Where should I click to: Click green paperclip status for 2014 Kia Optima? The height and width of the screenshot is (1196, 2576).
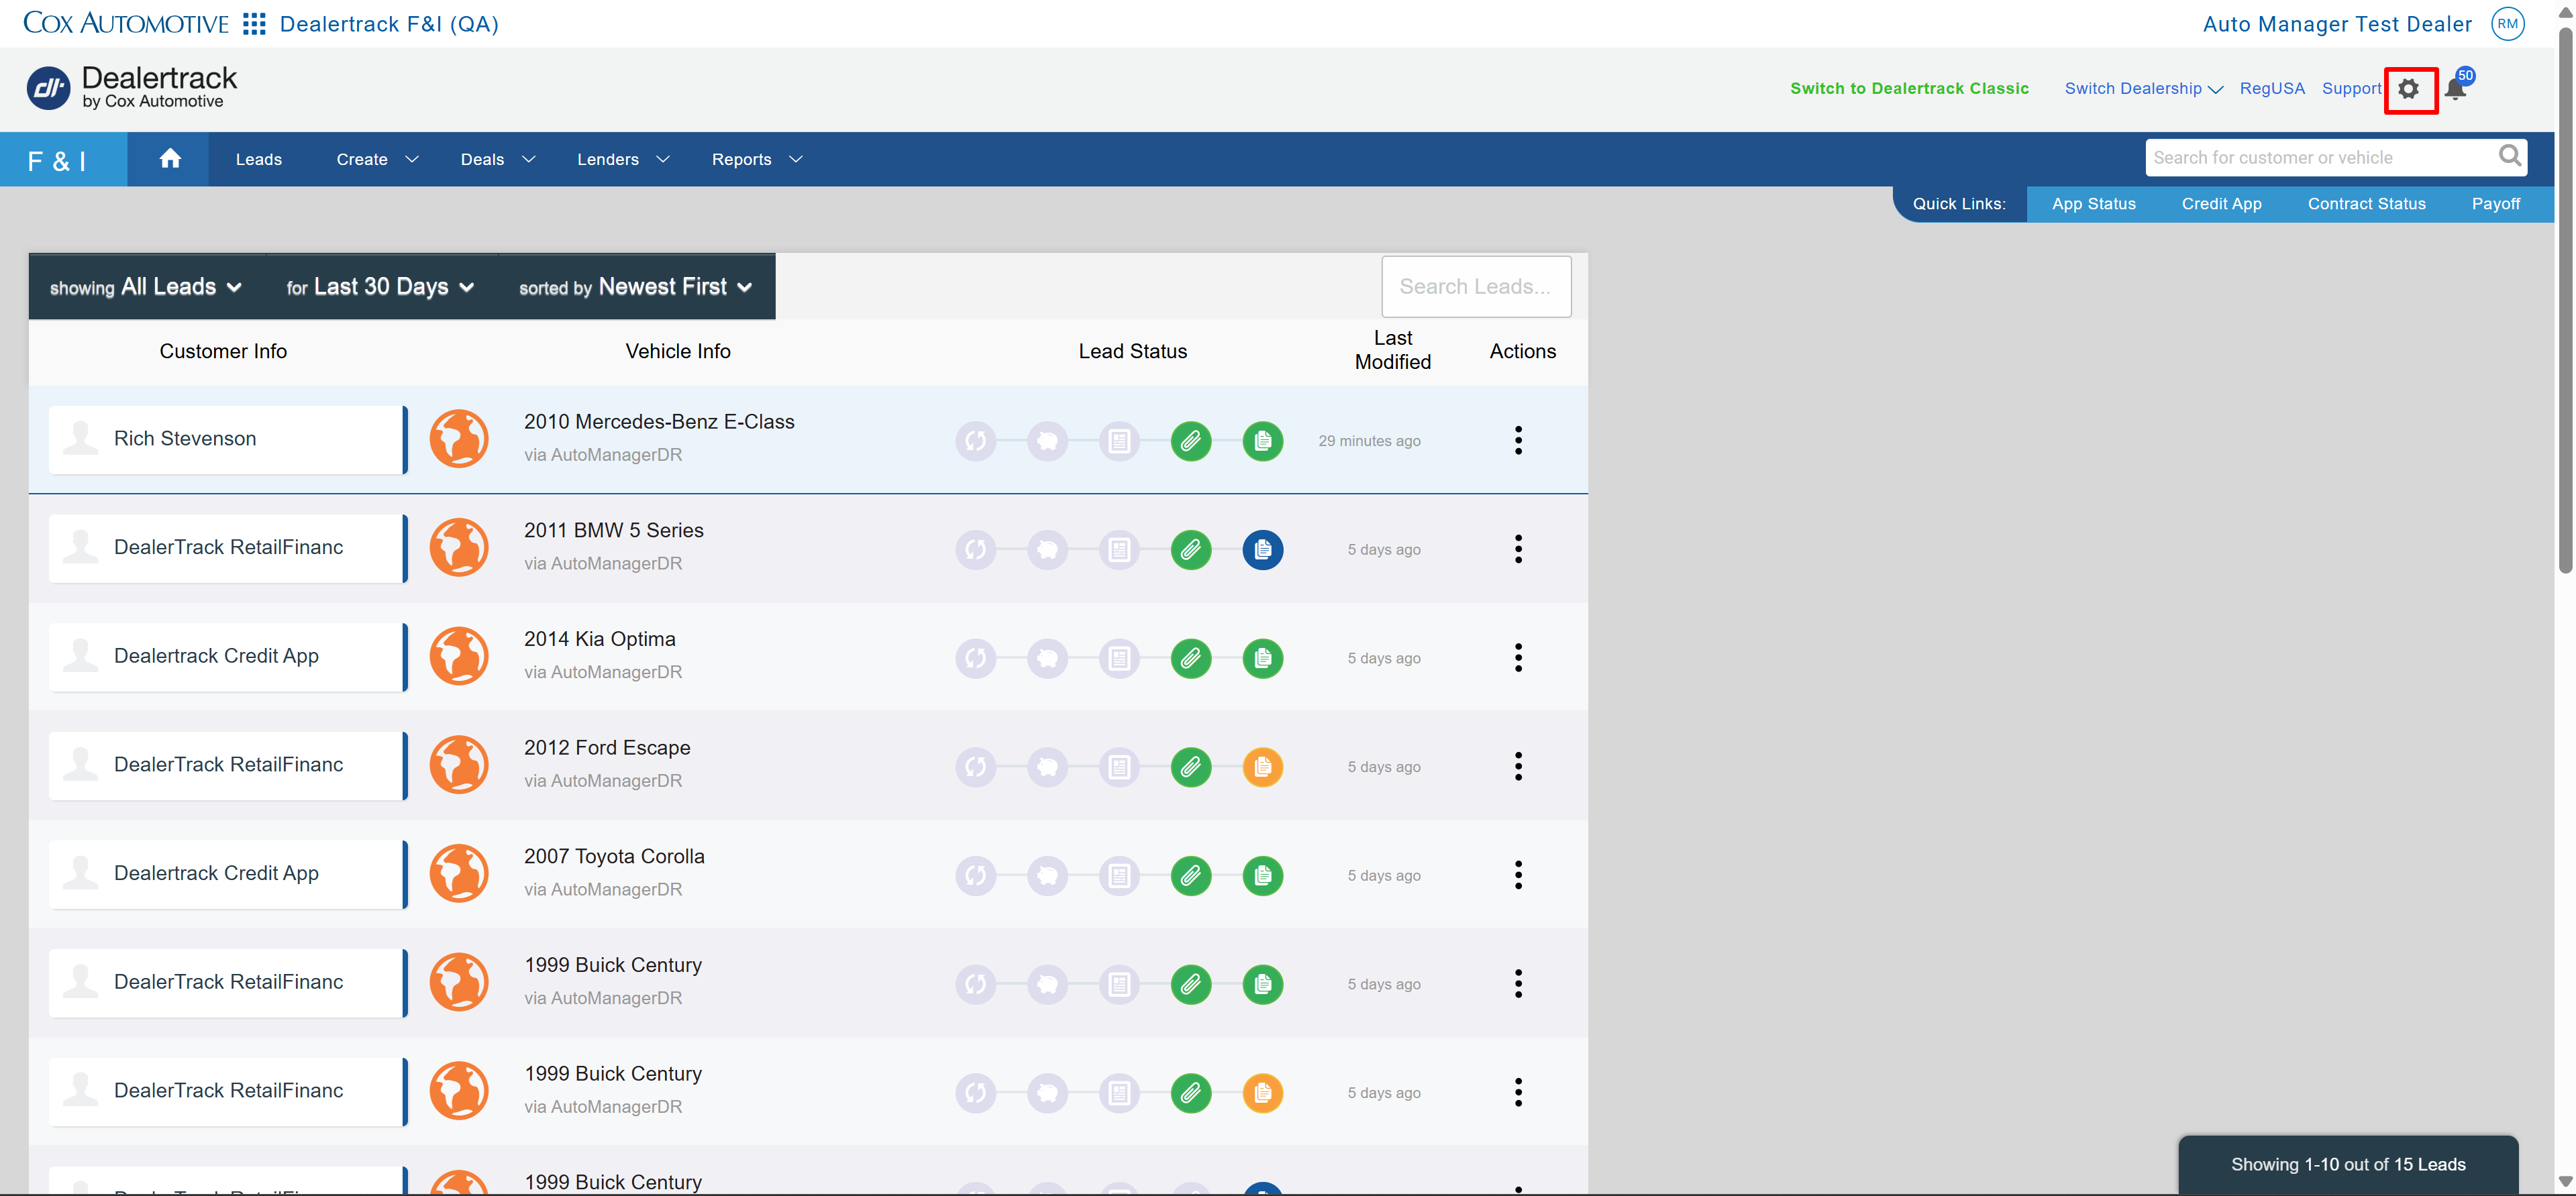[1191, 658]
